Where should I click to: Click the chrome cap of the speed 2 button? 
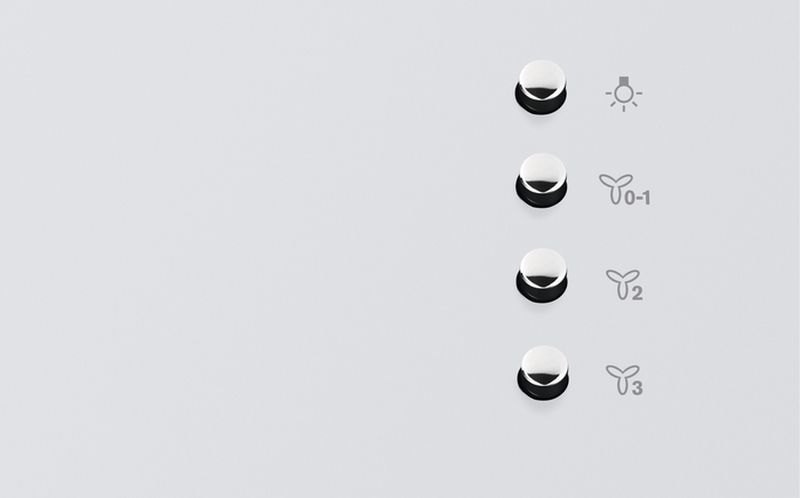tap(542, 266)
